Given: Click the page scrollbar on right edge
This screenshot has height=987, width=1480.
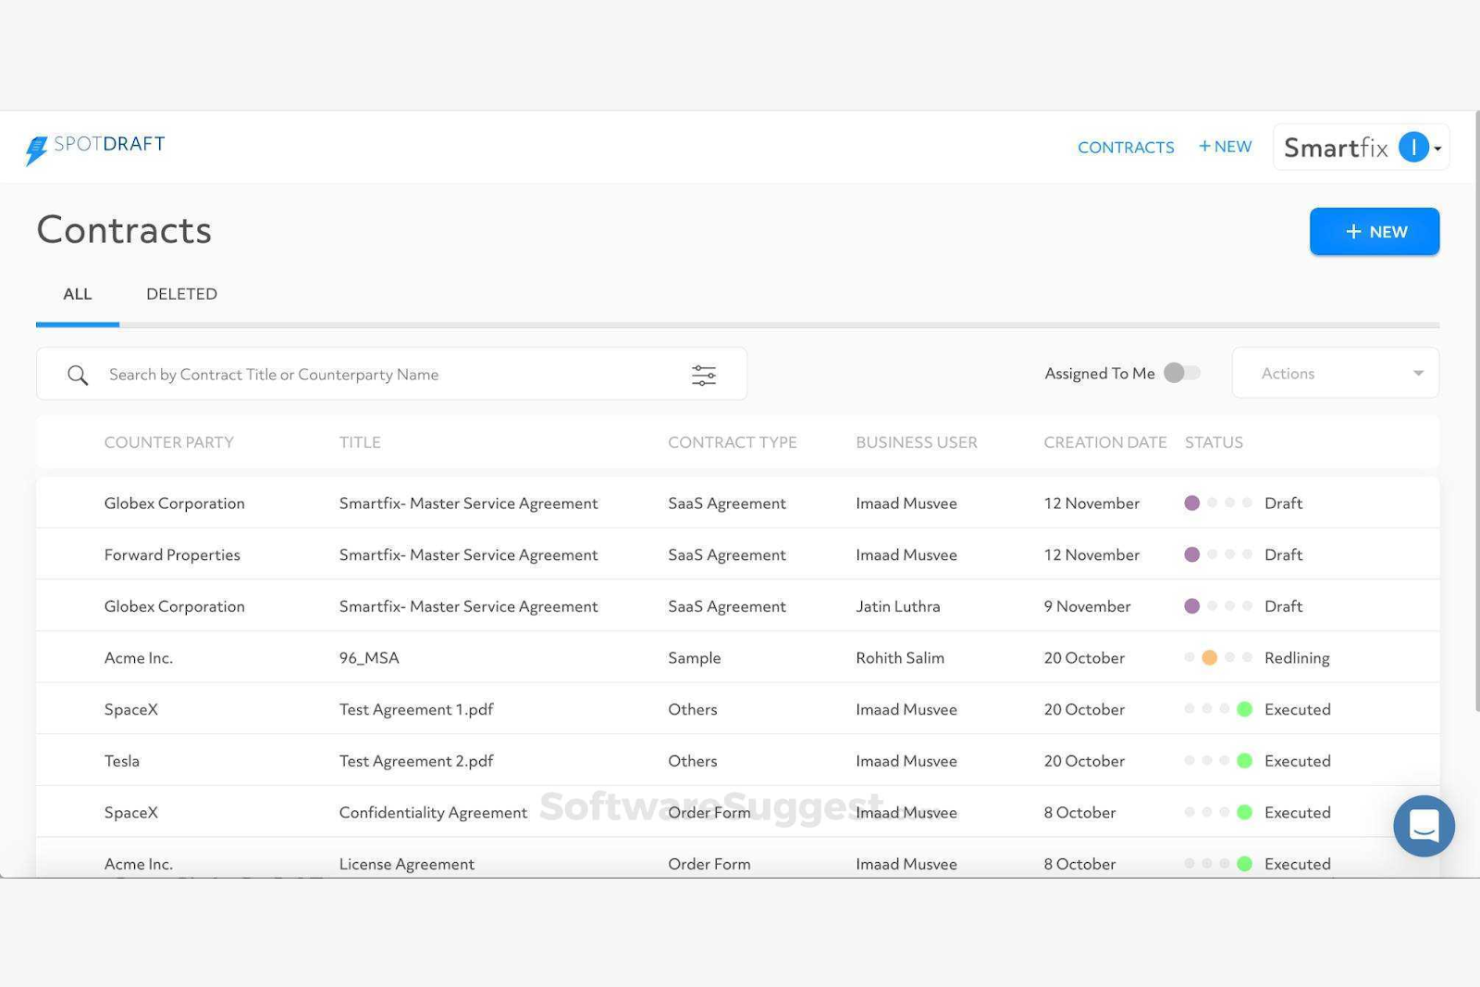Looking at the screenshot, I should pyautogui.click(x=1476, y=410).
